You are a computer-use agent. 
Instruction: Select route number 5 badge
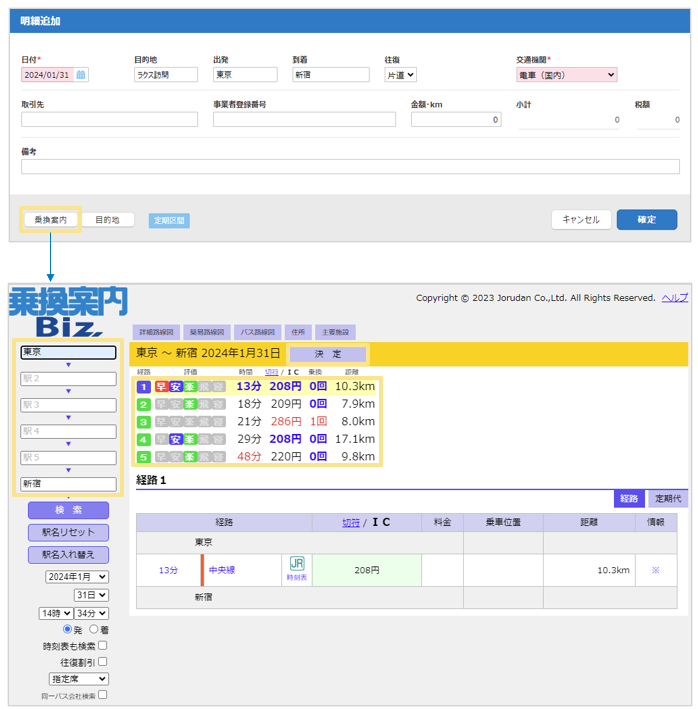point(143,456)
